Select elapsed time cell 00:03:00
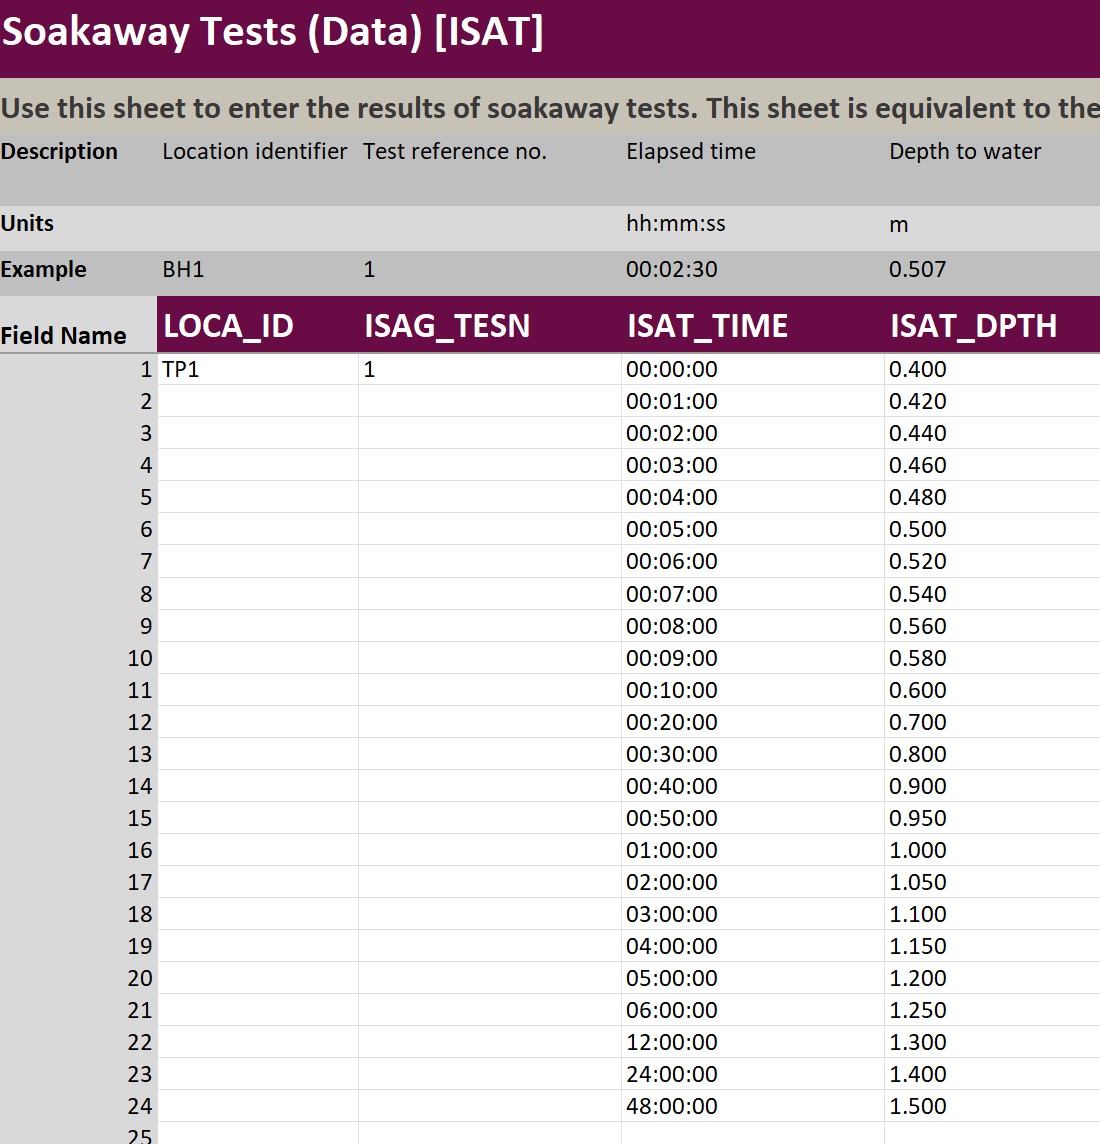The image size is (1100, 1144). (753, 465)
